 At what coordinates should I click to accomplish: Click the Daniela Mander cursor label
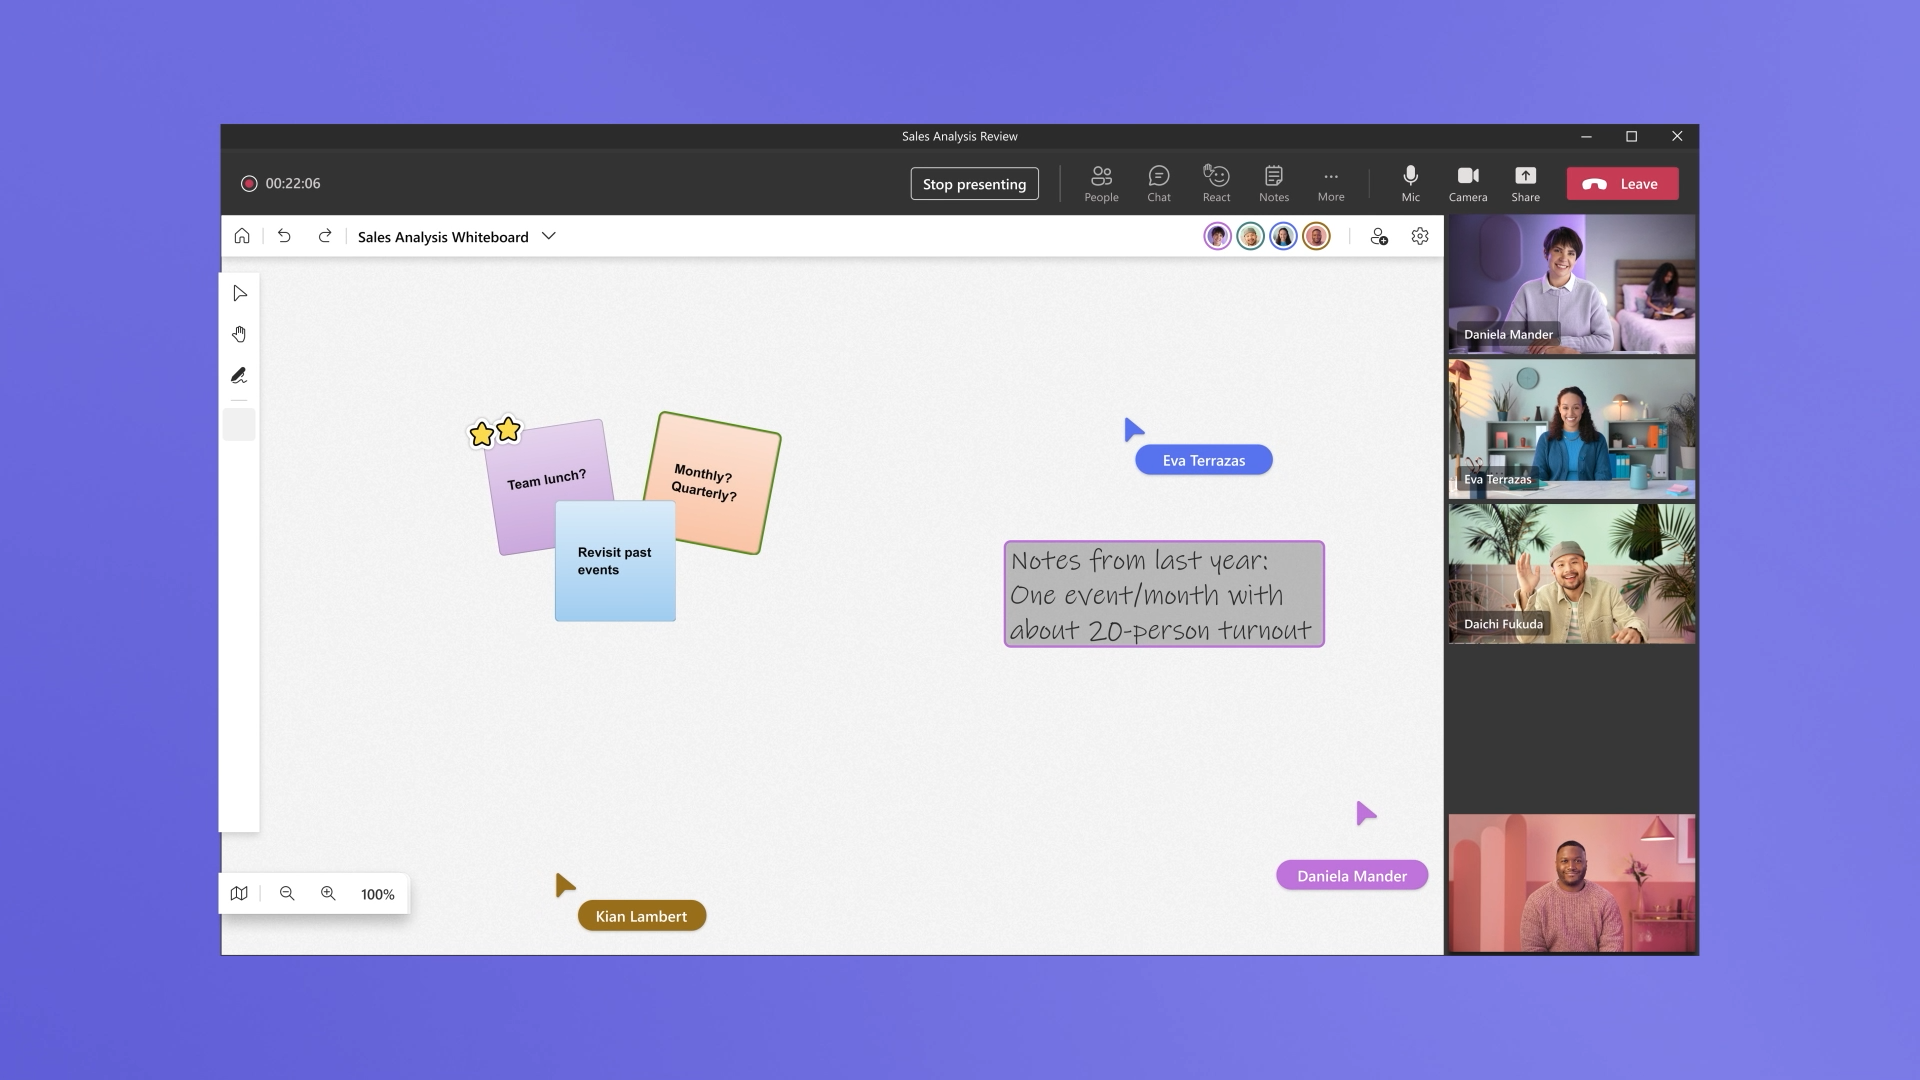click(x=1352, y=876)
